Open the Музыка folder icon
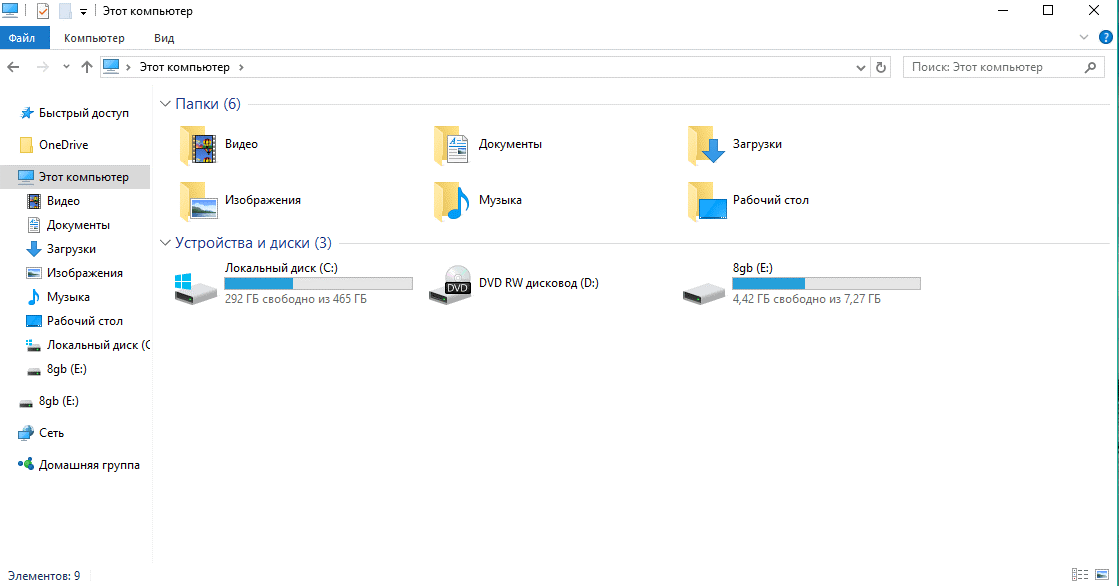 click(x=452, y=201)
